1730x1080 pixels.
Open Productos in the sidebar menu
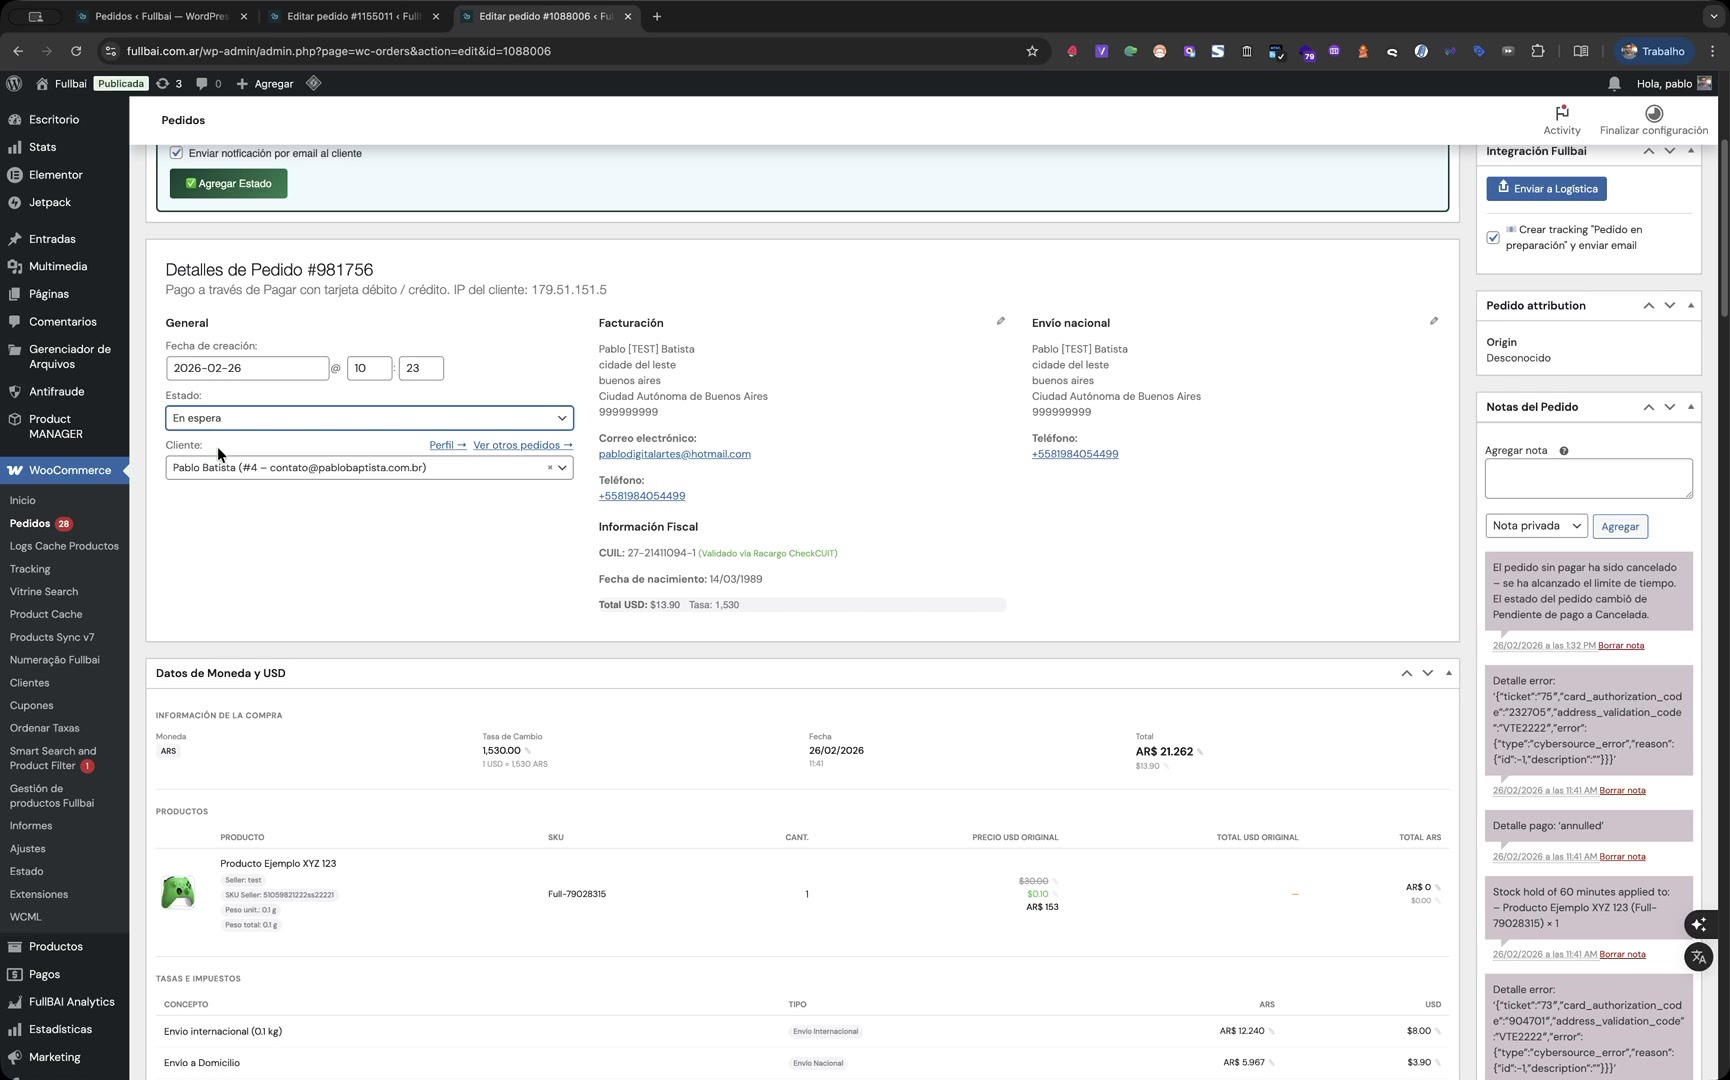(55, 946)
